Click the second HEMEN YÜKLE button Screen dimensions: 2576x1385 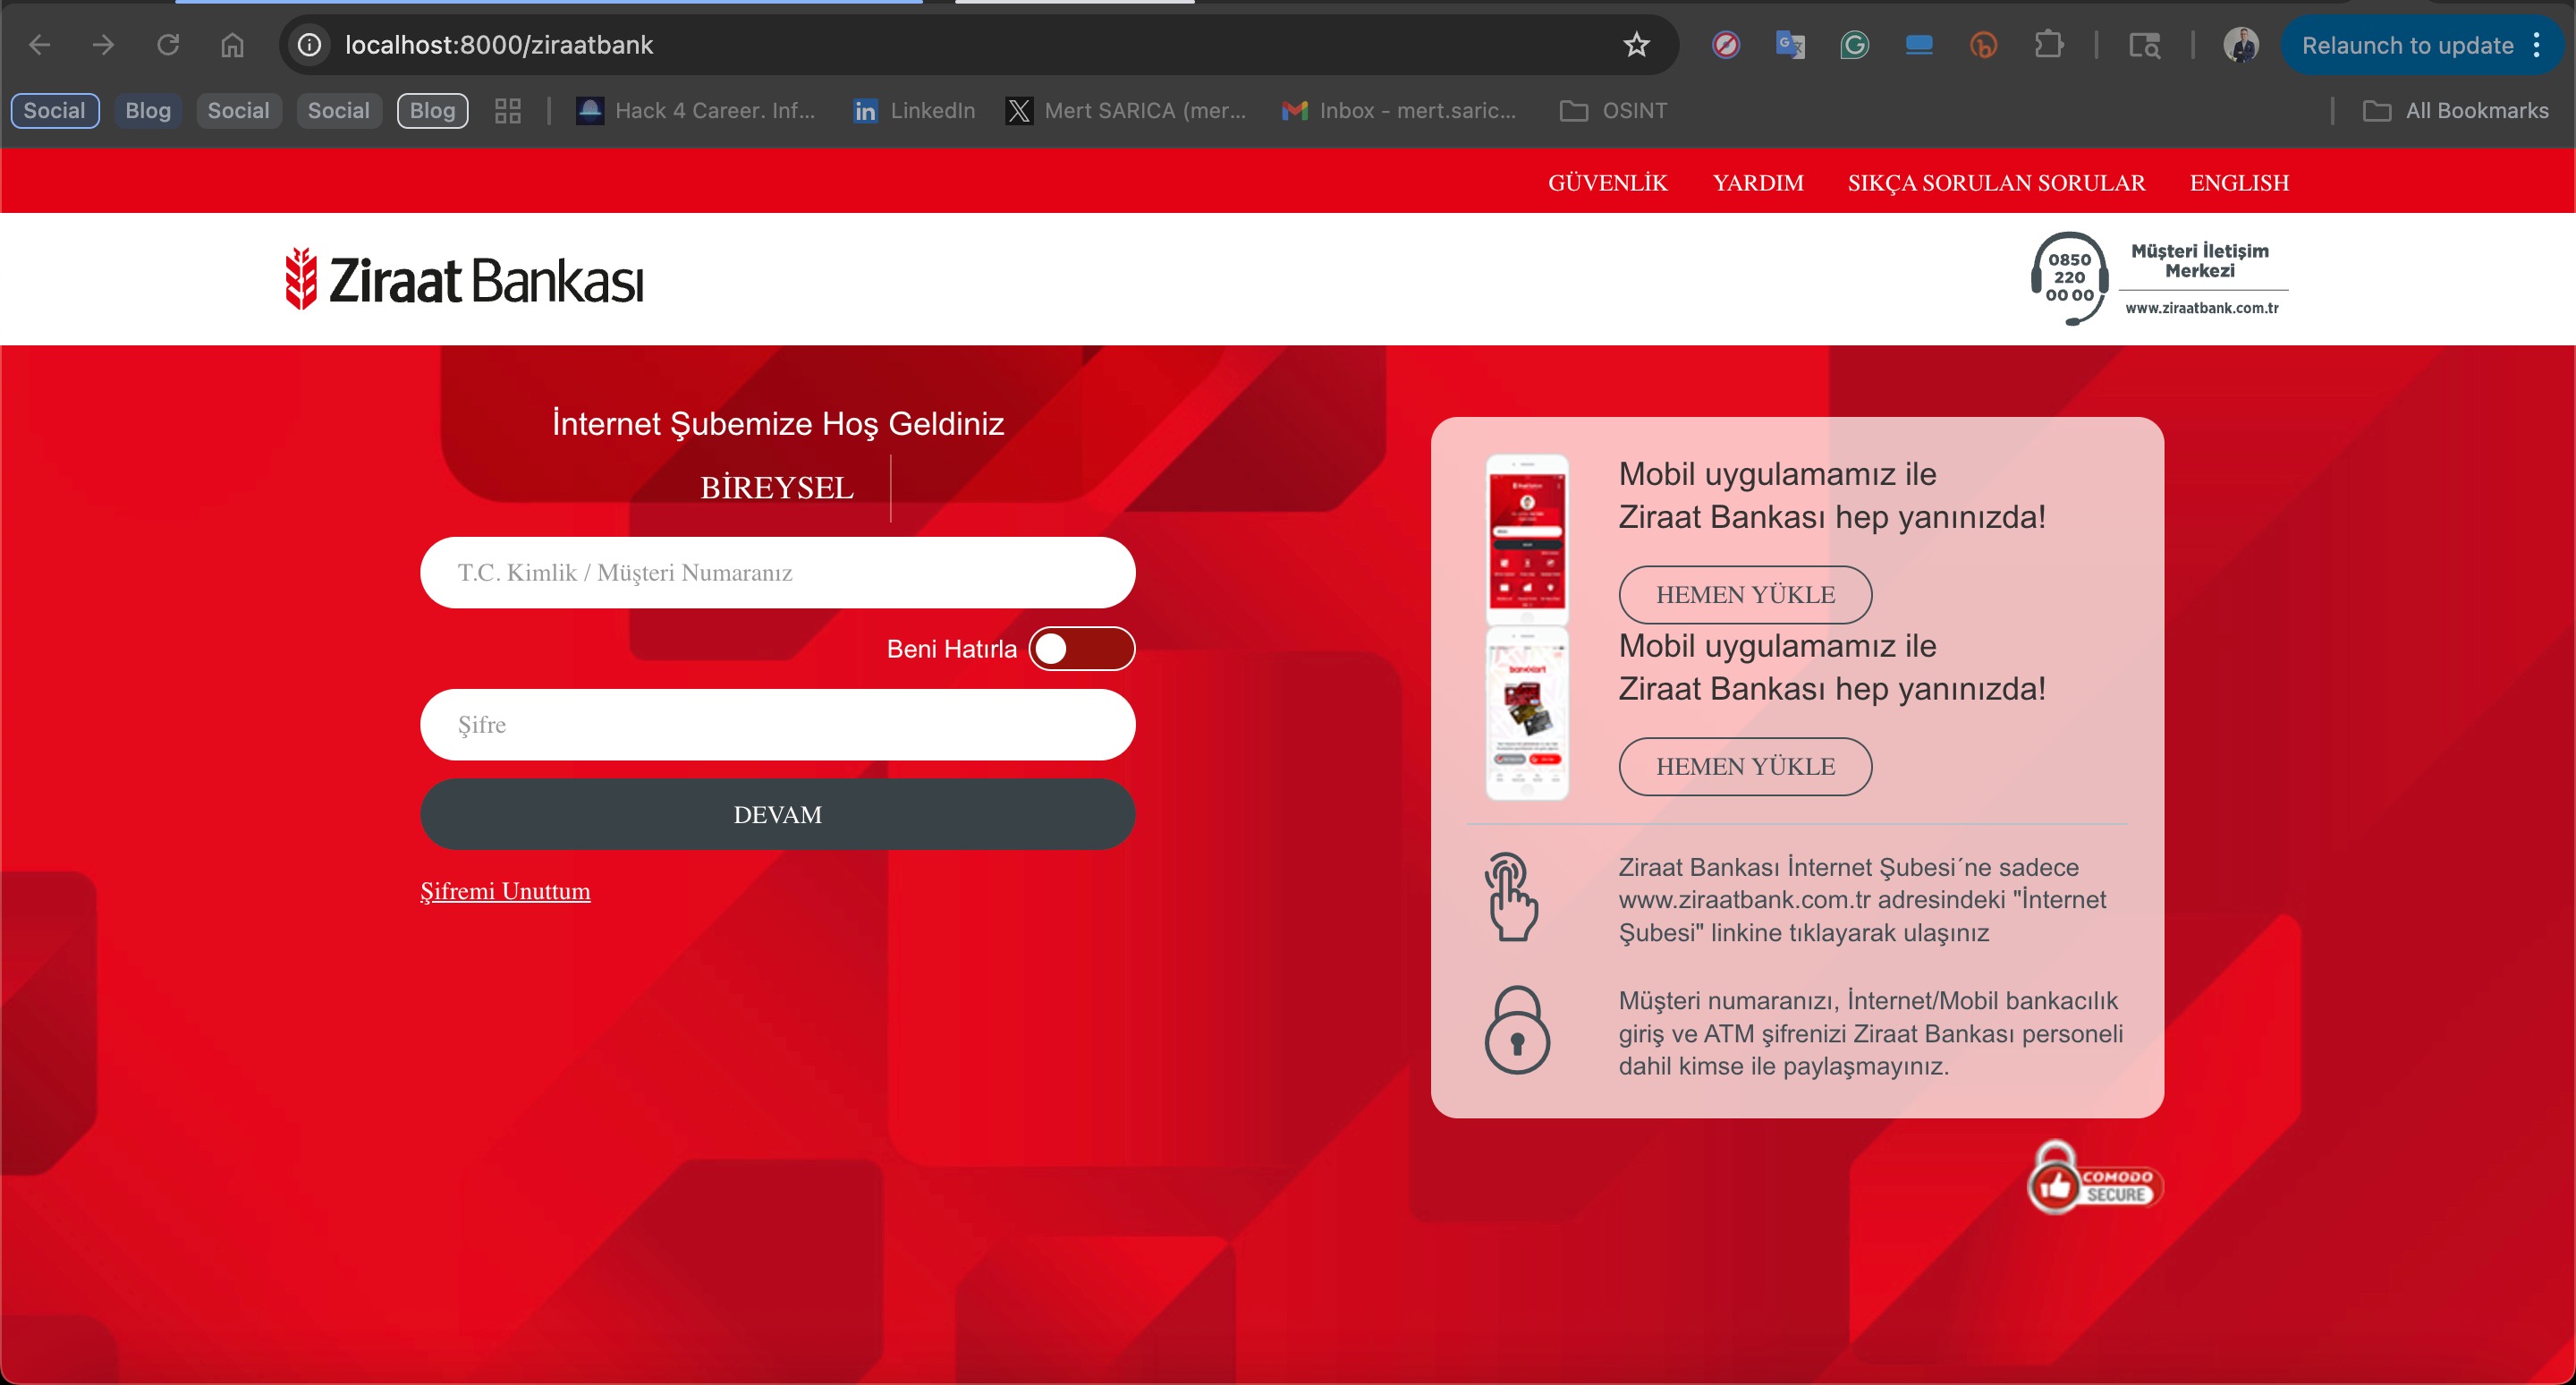click(x=1745, y=767)
